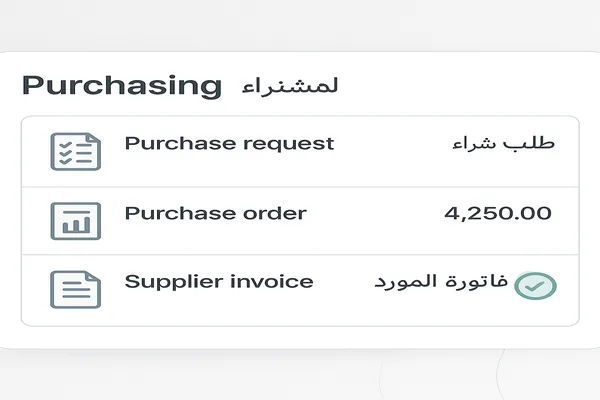
Task: Open the Supplier invoice document icon
Action: (x=76, y=290)
